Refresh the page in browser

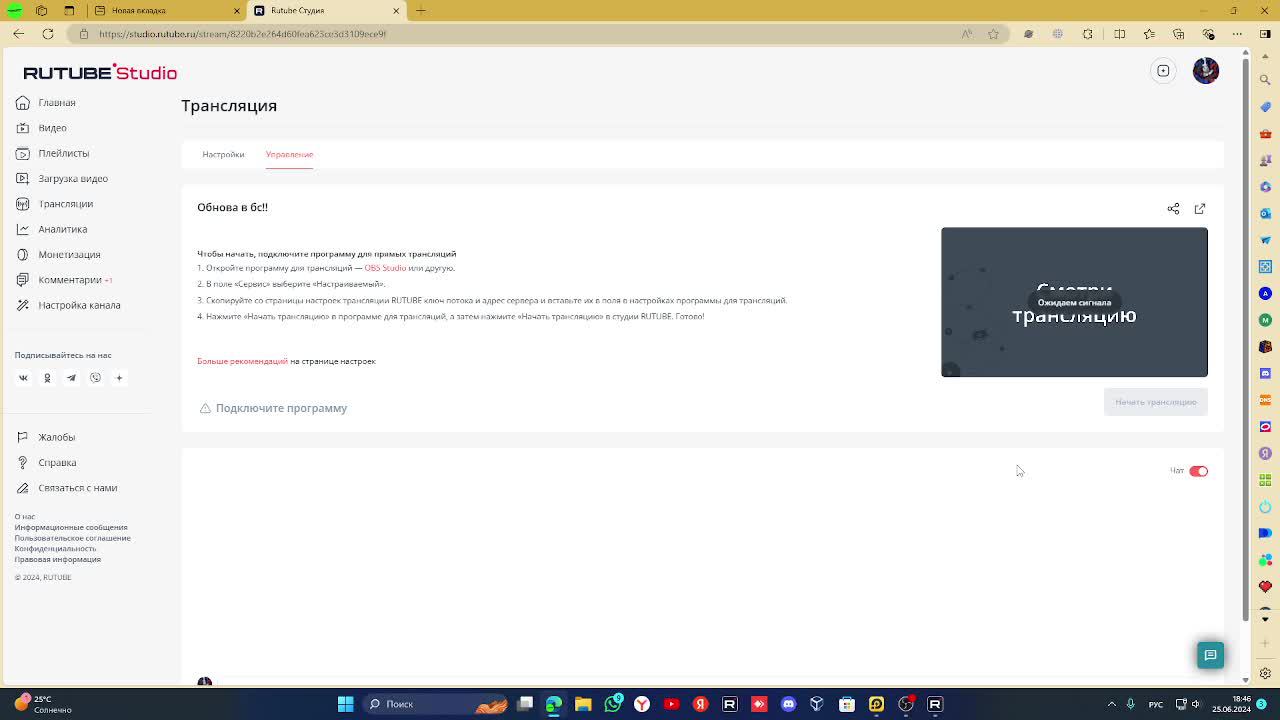pos(48,34)
